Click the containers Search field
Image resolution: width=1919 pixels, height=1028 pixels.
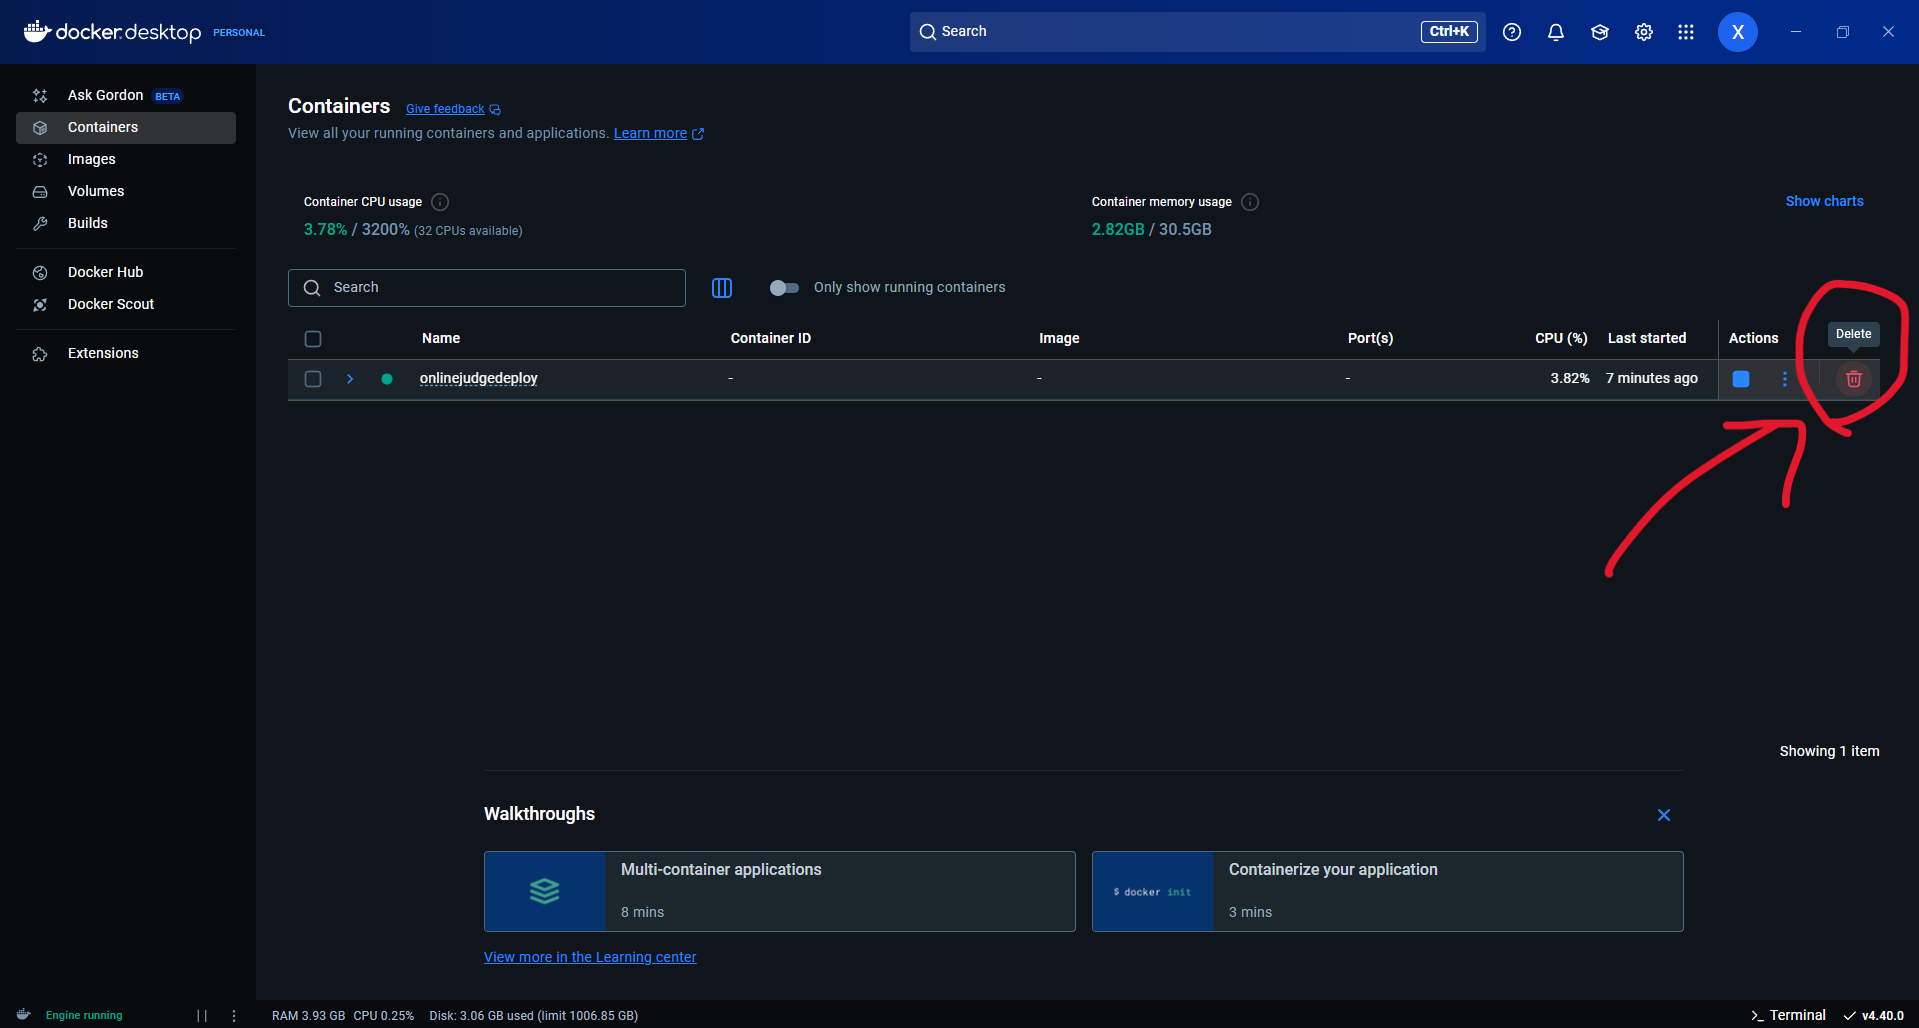coord(487,288)
